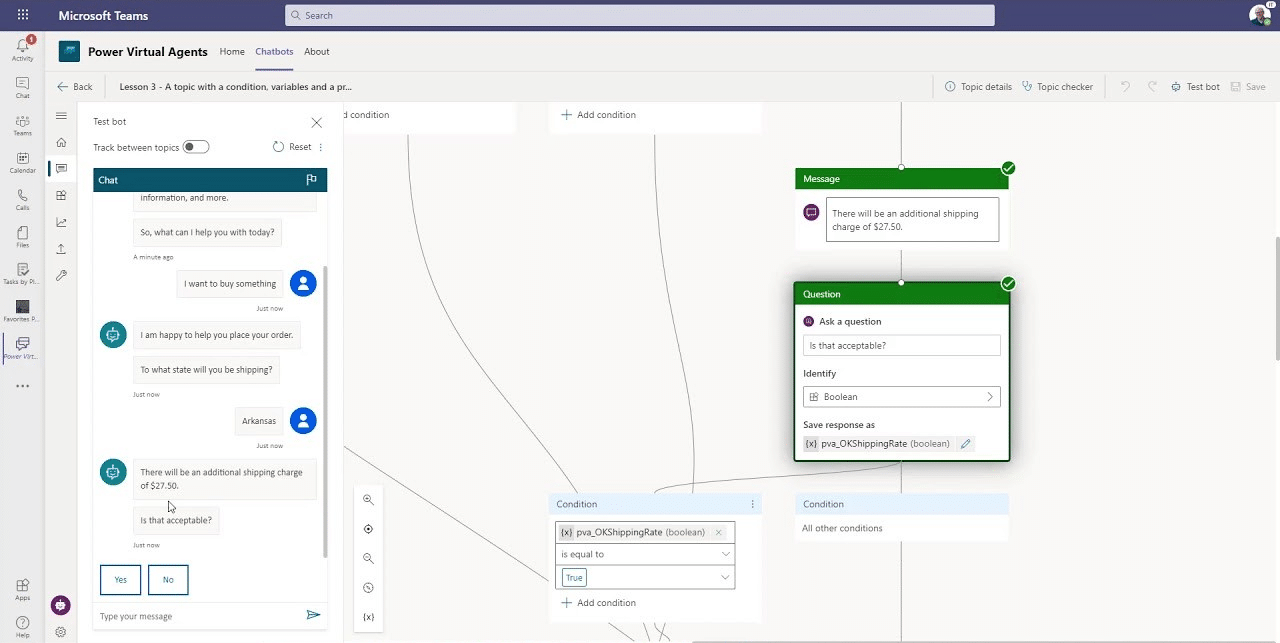Edit the shipping charge message text box

(x=912, y=220)
